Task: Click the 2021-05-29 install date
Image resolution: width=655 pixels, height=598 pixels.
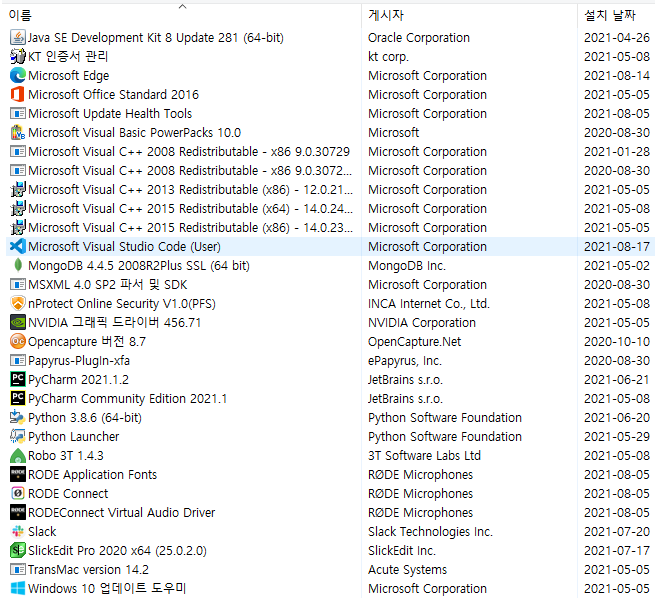Action: point(617,436)
